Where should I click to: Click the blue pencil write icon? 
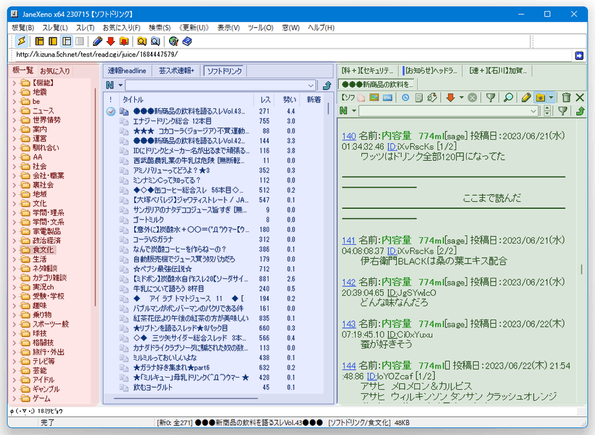pyautogui.click(x=98, y=41)
